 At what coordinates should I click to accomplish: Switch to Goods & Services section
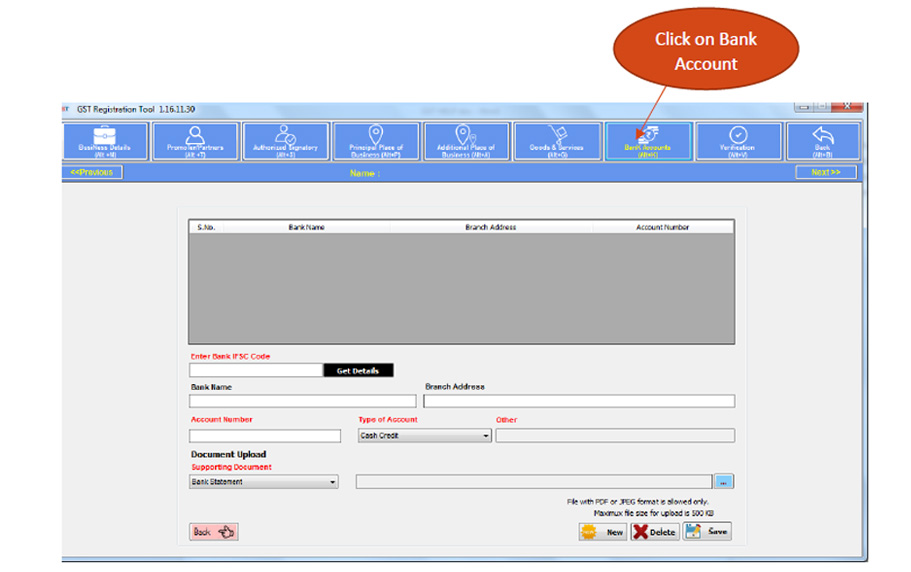[x=555, y=141]
